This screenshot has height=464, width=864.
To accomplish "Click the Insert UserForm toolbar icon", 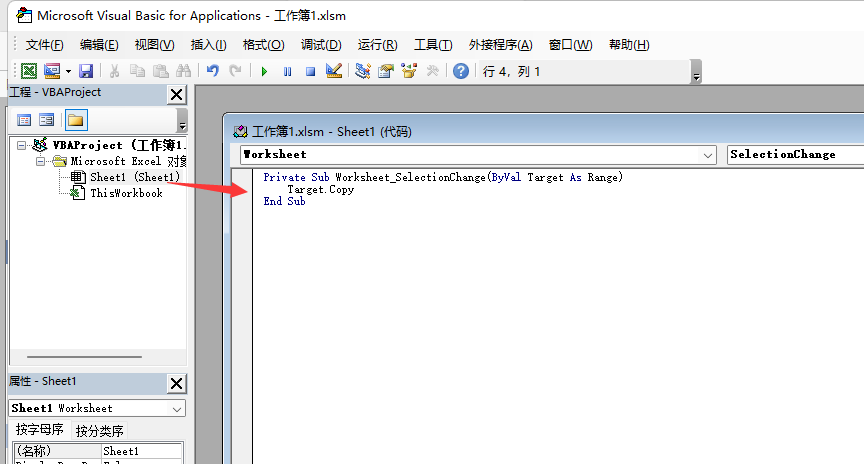I will pos(52,71).
